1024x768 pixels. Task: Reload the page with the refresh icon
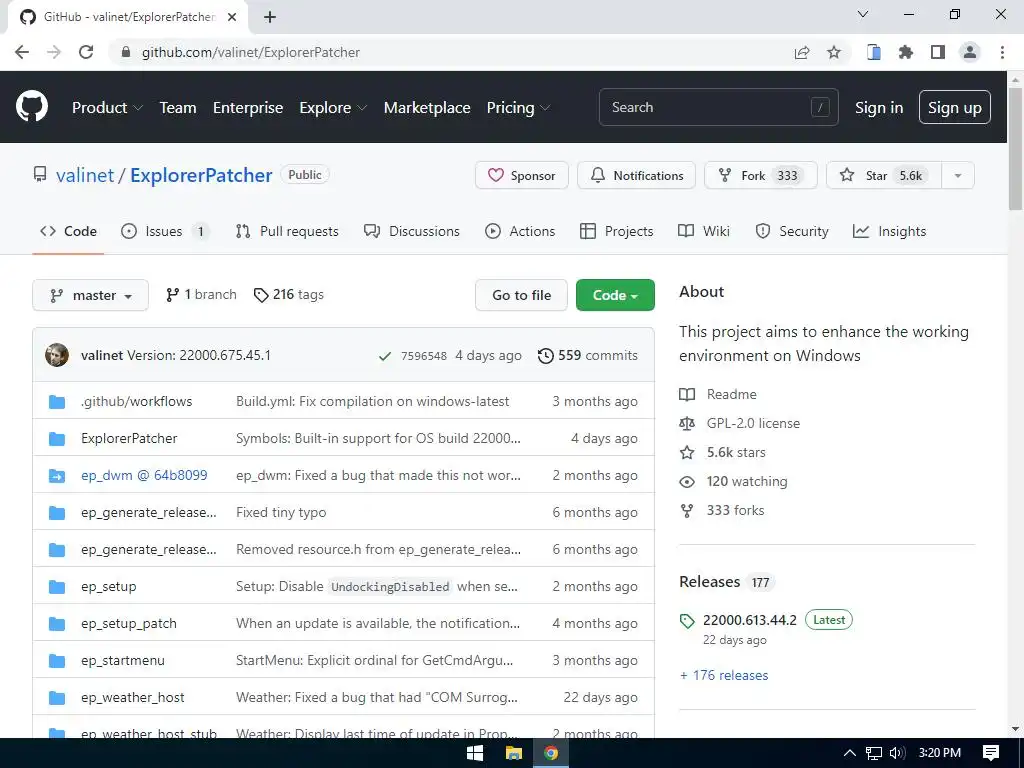pos(86,52)
